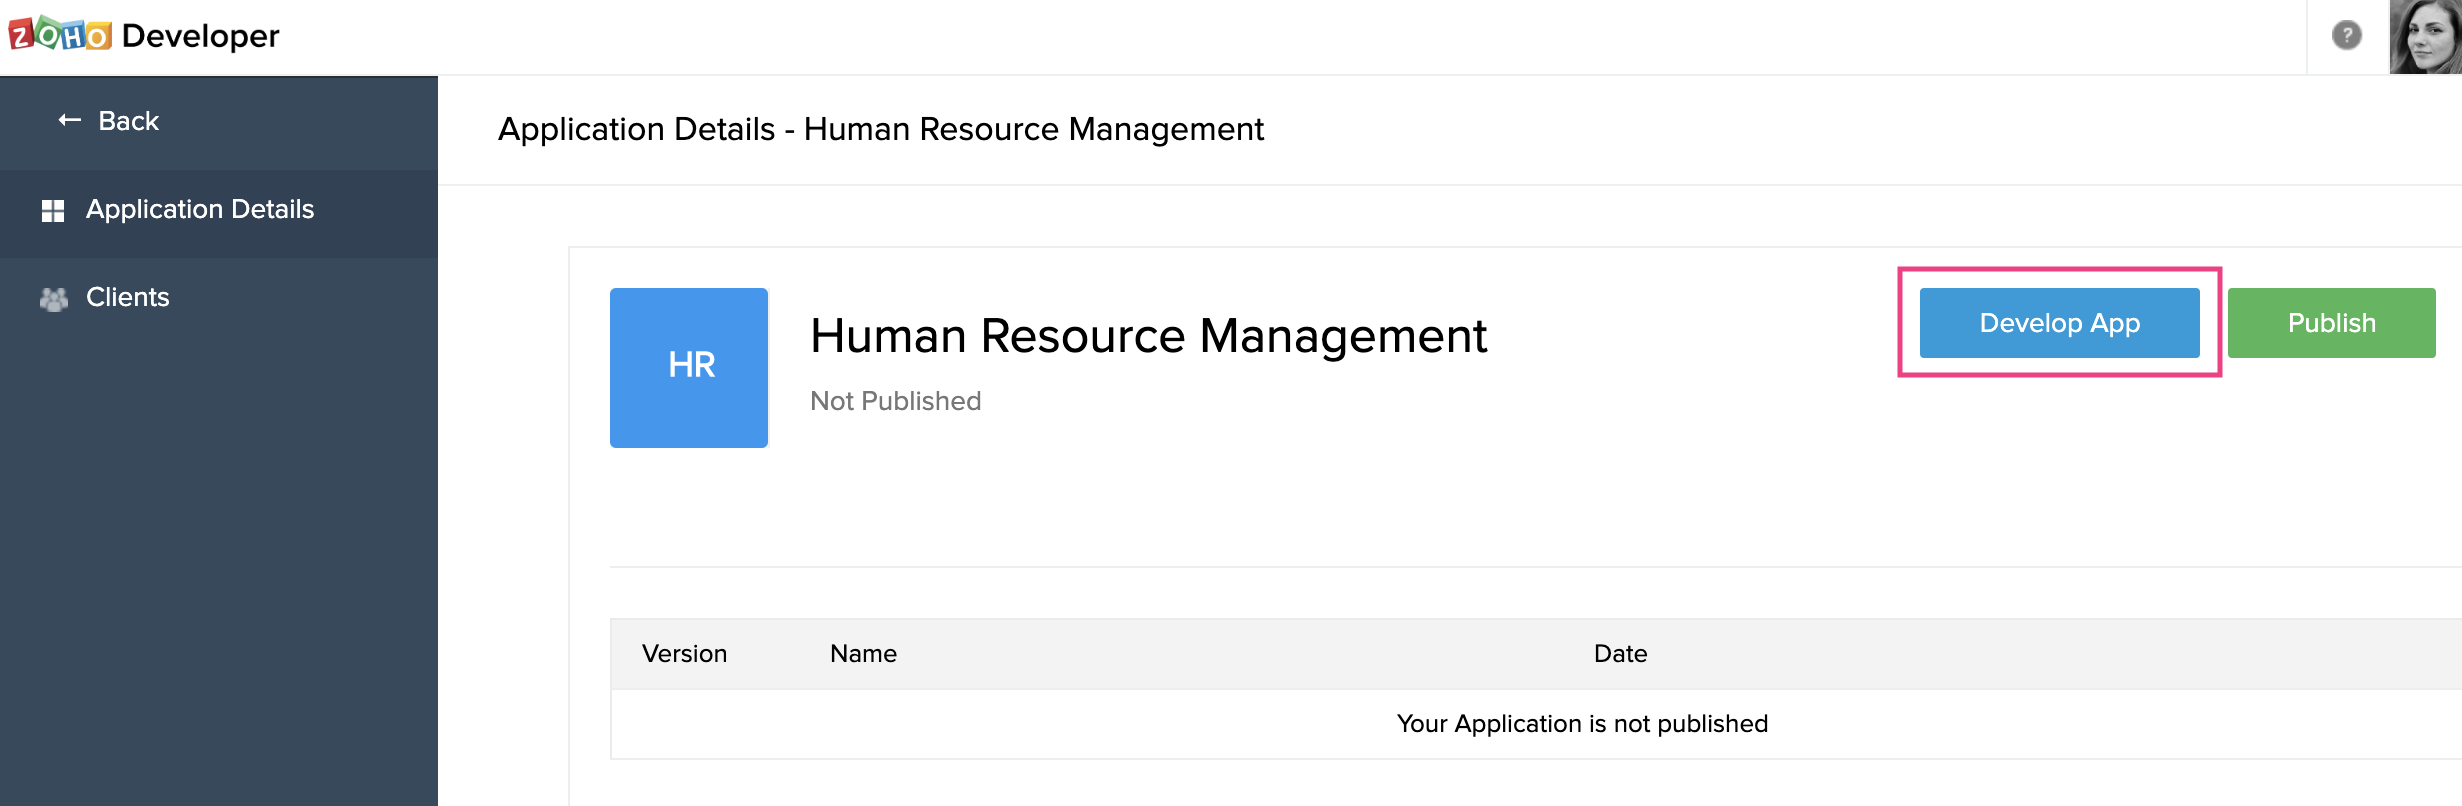
Task: Open the user profile avatar
Action: coord(2425,37)
